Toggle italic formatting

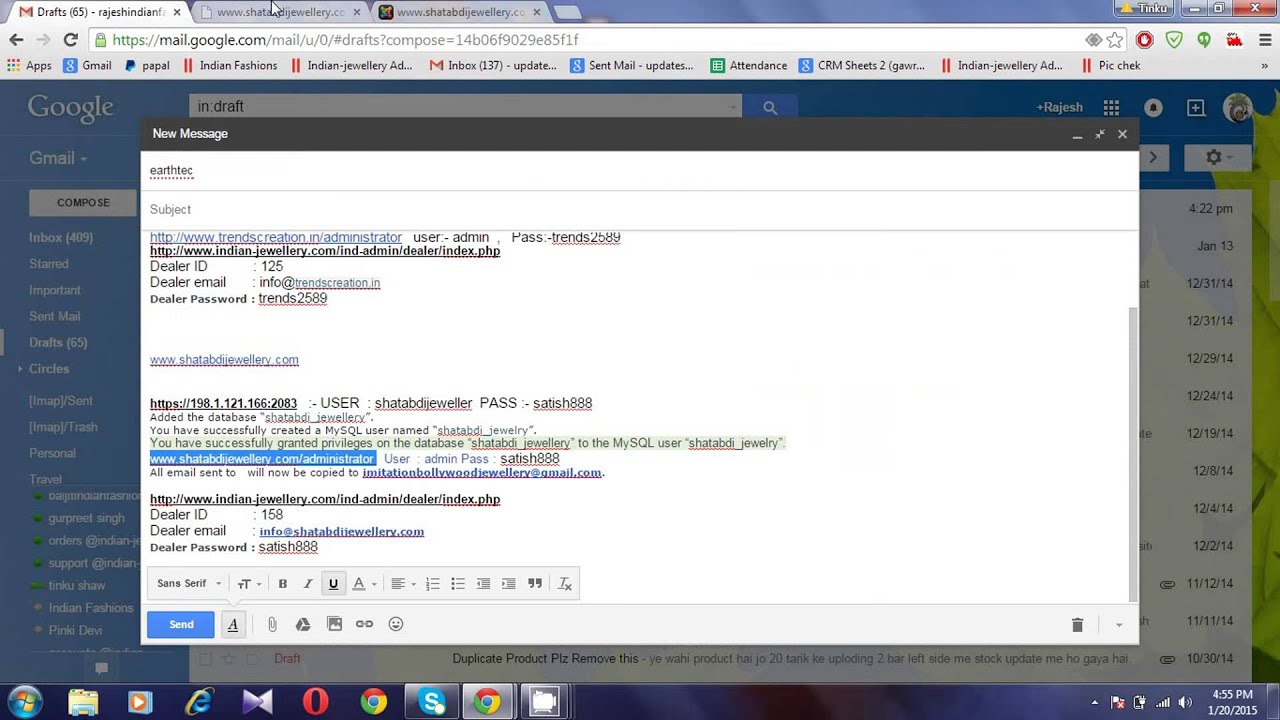click(x=308, y=584)
